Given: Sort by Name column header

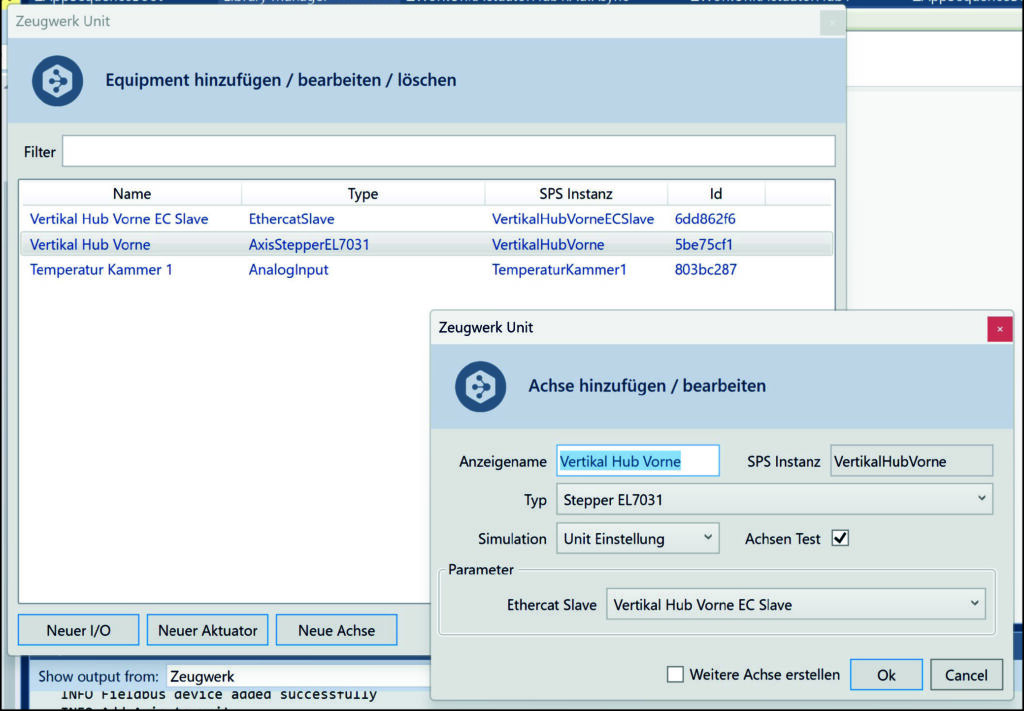Looking at the screenshot, I should click(131, 193).
